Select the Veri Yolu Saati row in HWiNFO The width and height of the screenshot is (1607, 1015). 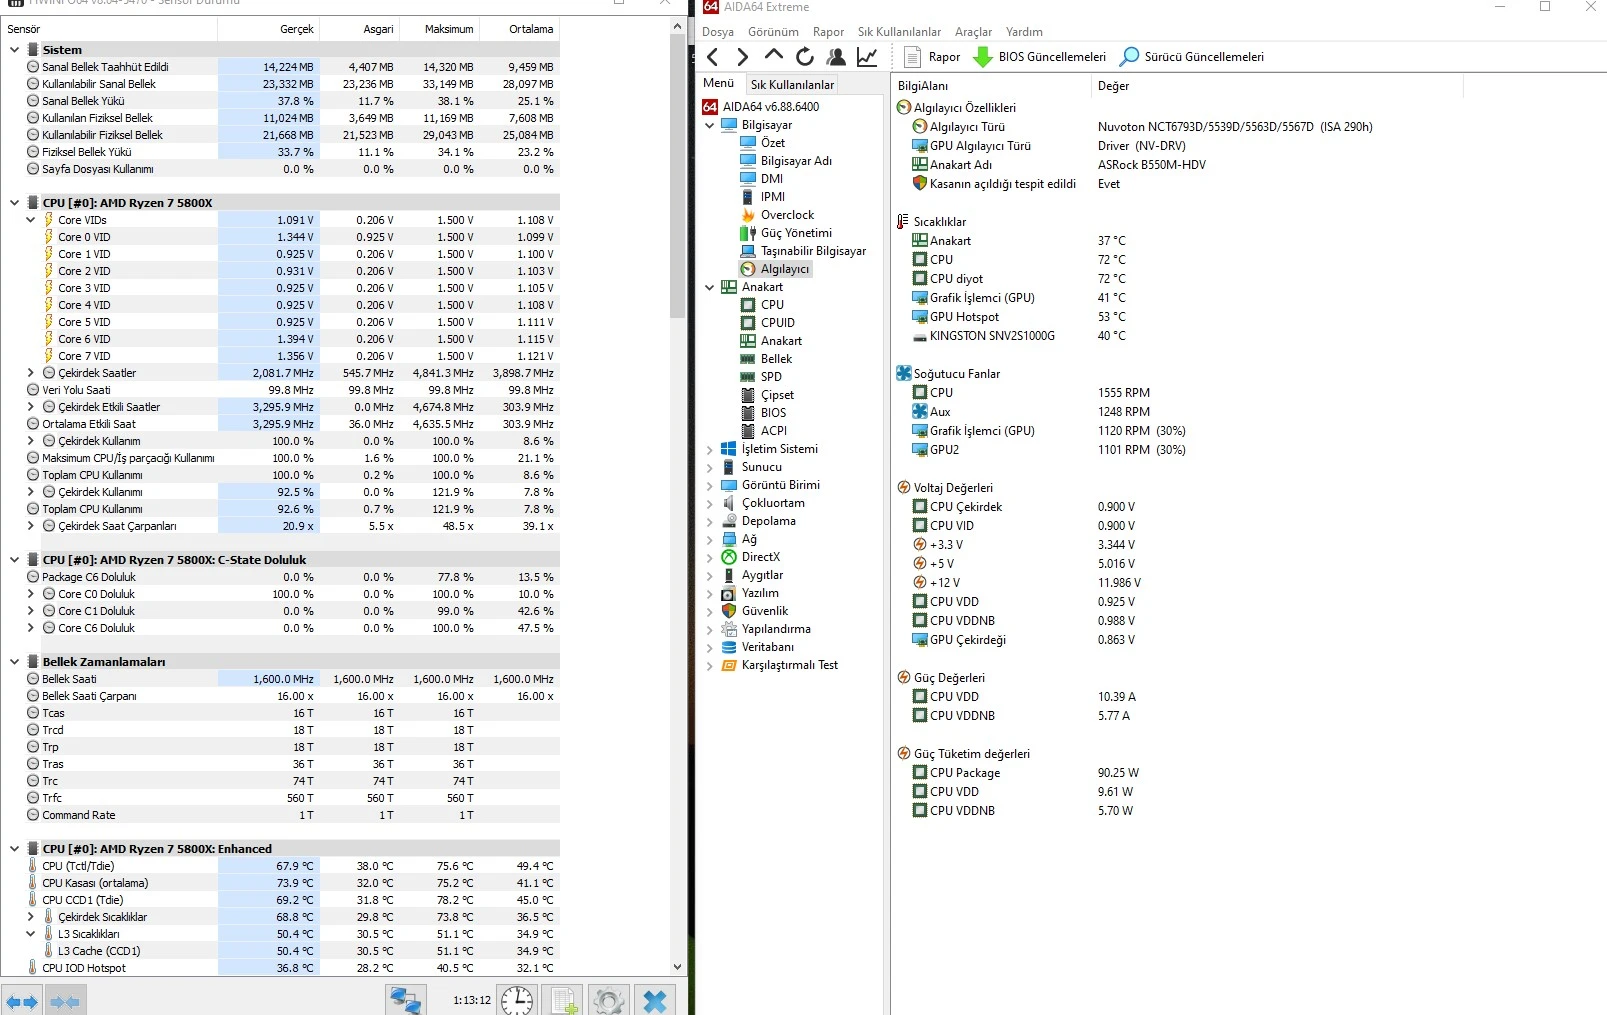coord(280,390)
